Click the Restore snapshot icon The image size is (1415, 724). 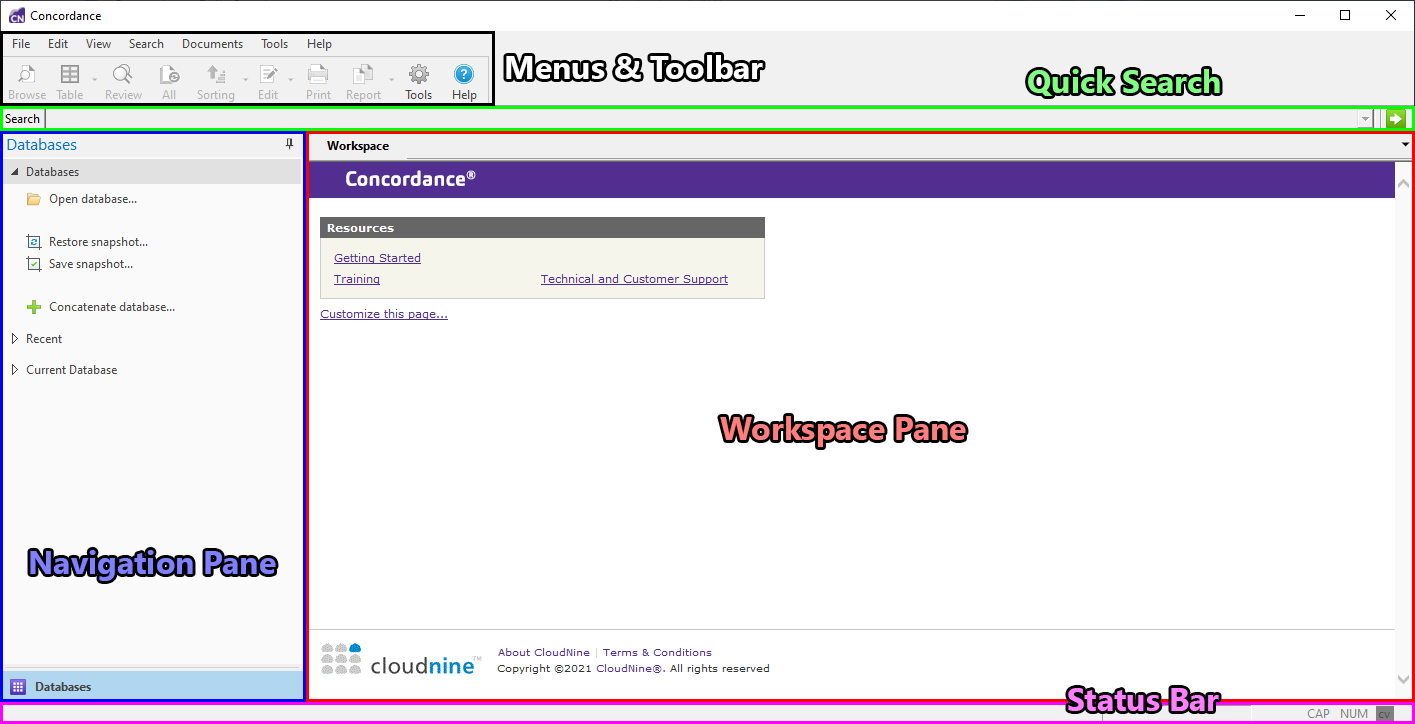coord(34,242)
